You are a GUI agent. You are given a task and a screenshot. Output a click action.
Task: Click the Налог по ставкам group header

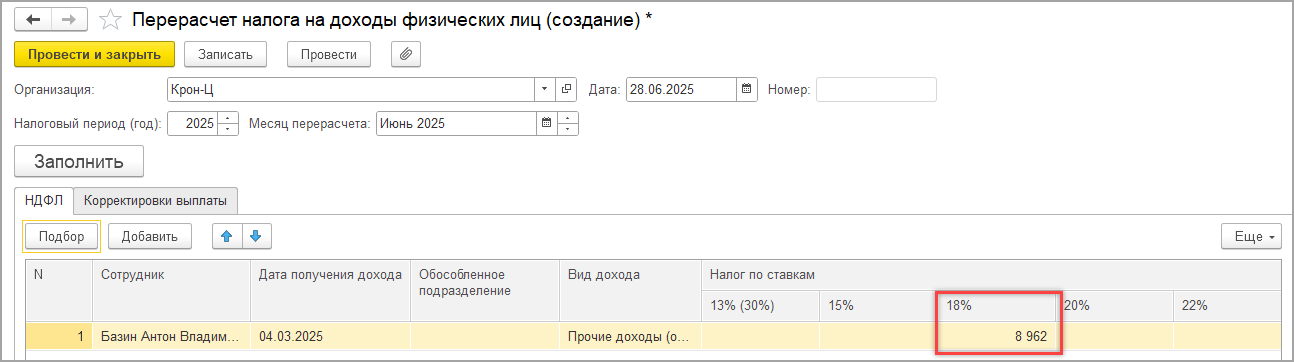(991, 275)
